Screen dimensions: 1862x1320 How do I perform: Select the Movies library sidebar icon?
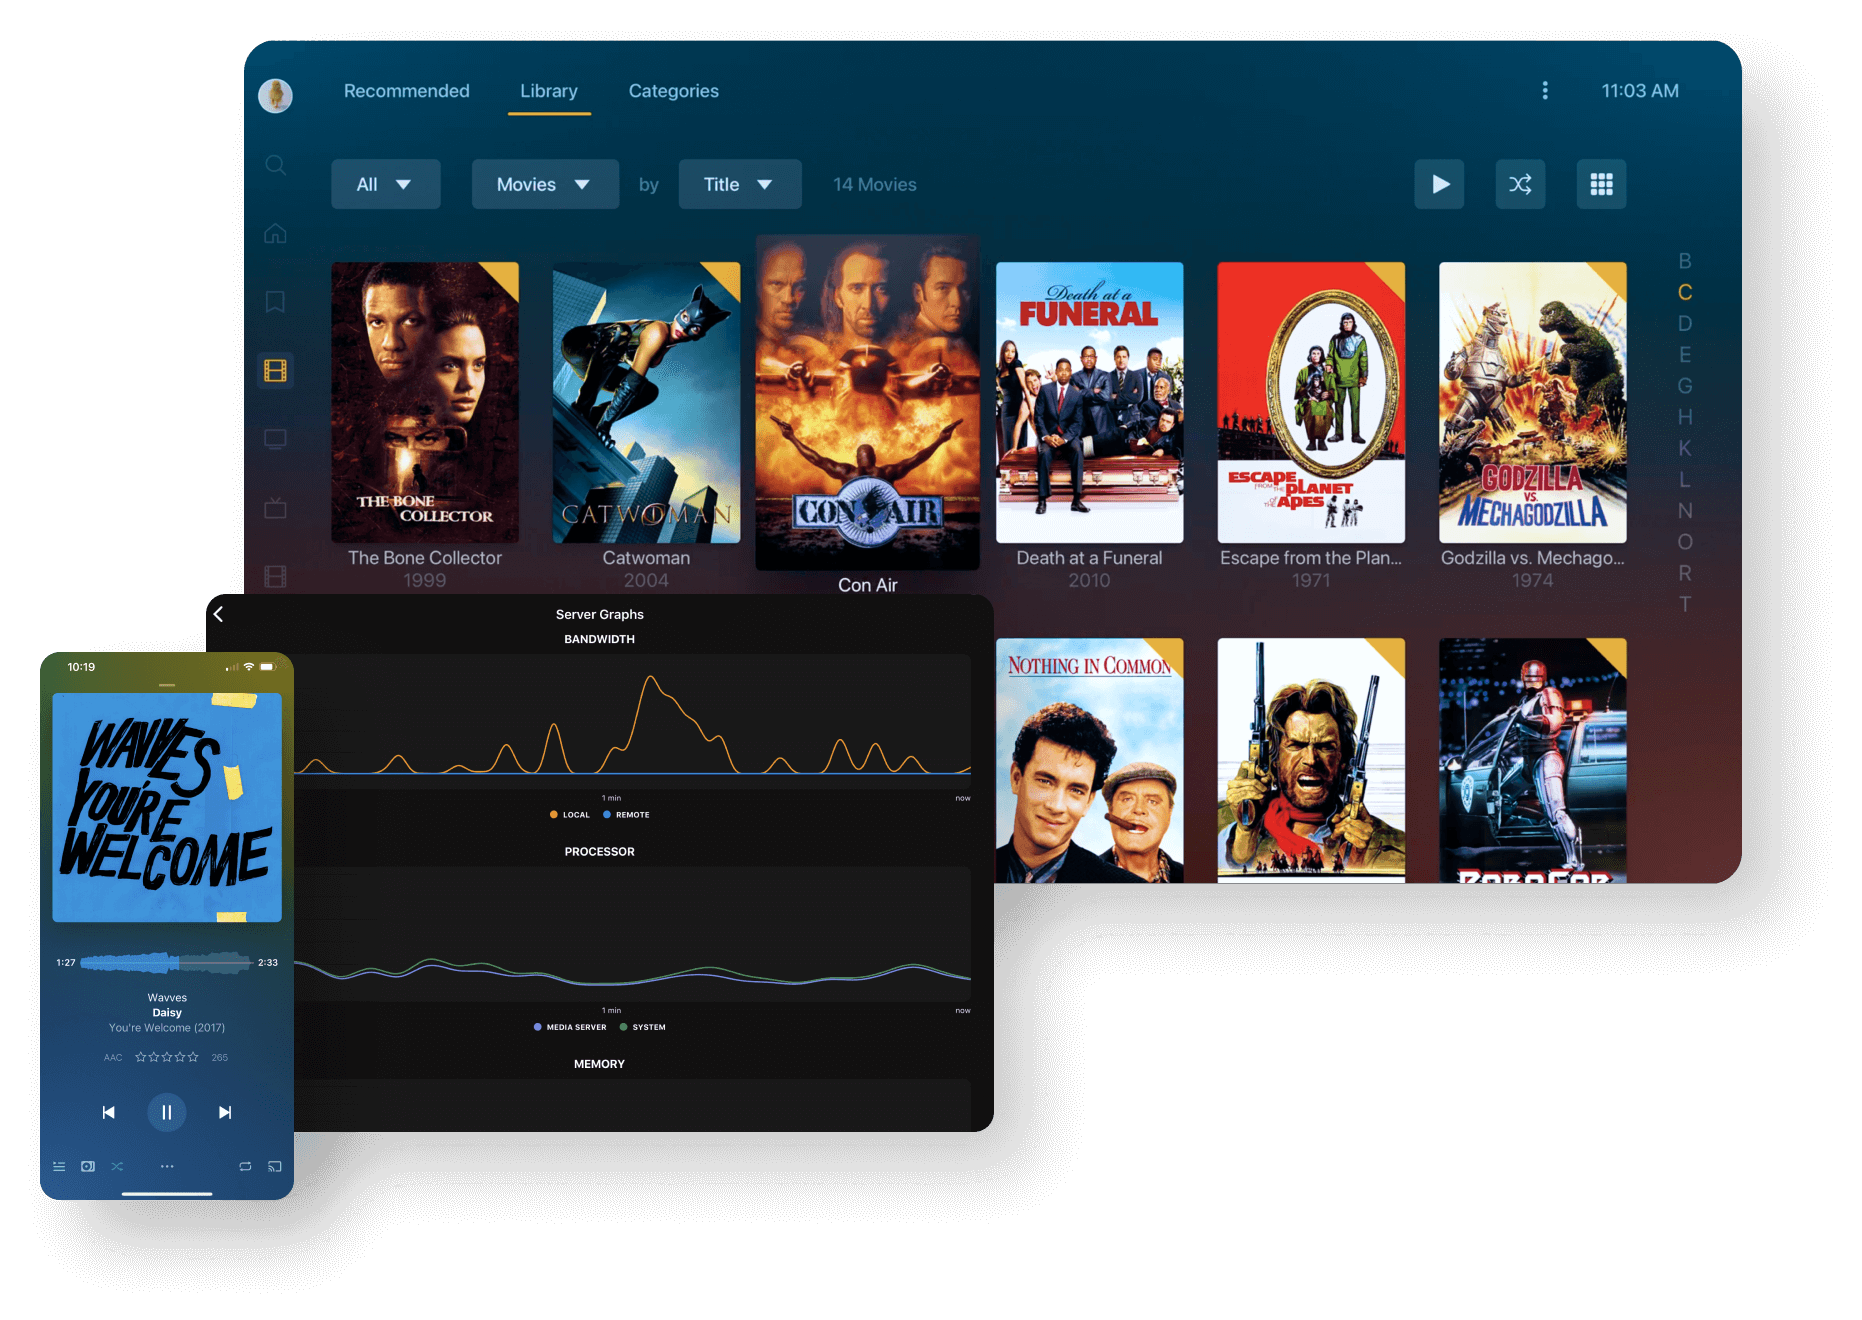(x=276, y=370)
